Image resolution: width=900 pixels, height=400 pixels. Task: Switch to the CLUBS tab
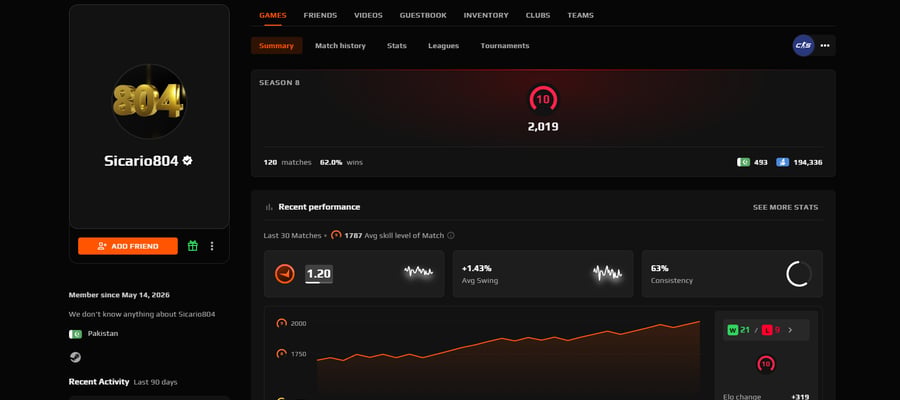(538, 15)
